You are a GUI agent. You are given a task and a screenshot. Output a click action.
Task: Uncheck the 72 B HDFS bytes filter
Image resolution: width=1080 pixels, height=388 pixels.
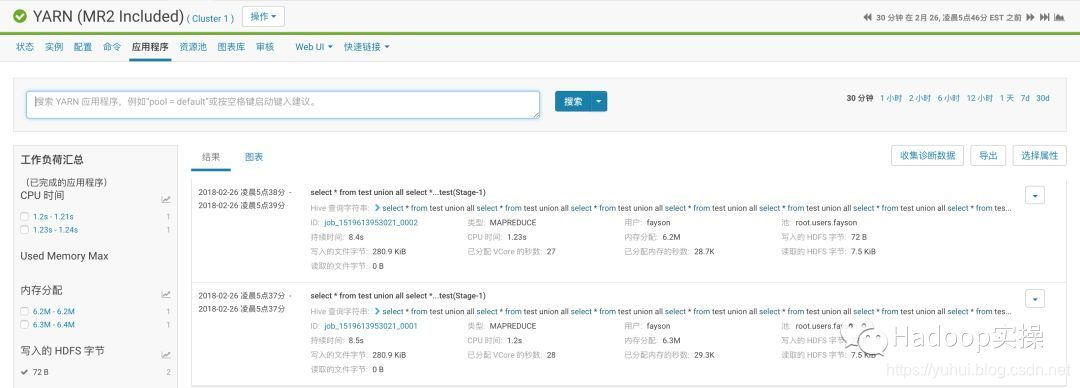pyautogui.click(x=25, y=372)
